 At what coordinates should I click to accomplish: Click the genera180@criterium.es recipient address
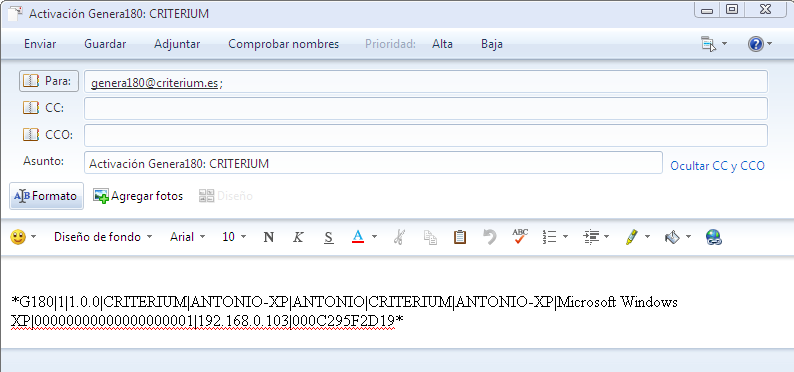tap(154, 84)
